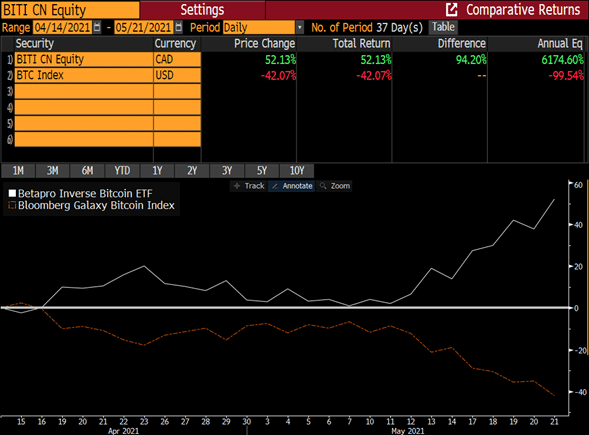589x435 pixels.
Task: Click the -99.54% annual equivalent value
Action: tap(566, 76)
